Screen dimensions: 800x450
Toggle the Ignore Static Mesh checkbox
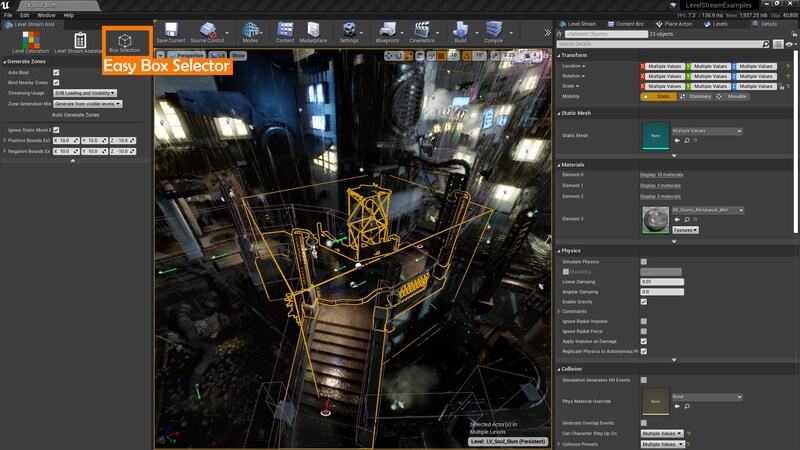pos(56,130)
